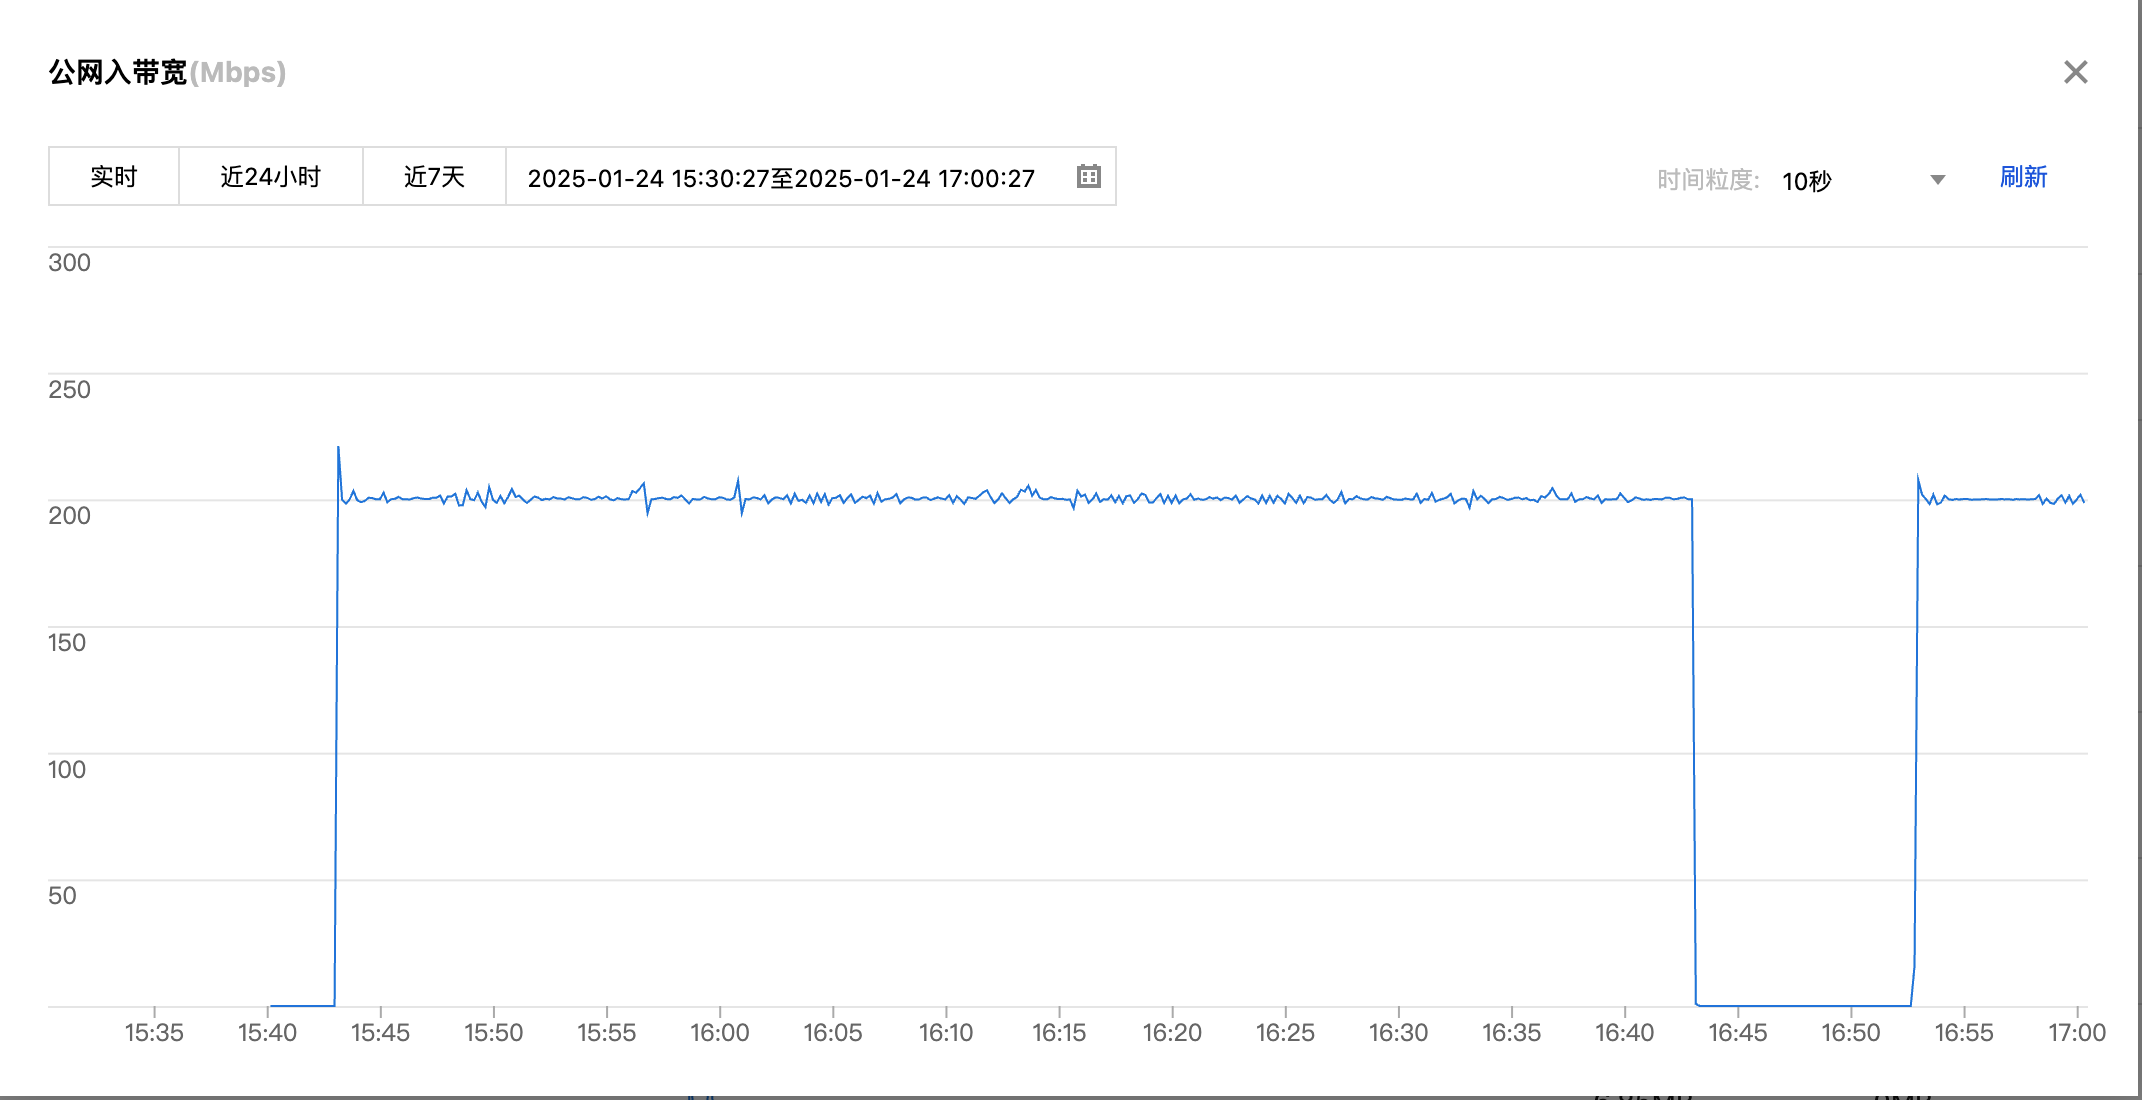Click the 200 y-axis label
Image resolution: width=2142 pixels, height=1100 pixels.
tap(69, 516)
